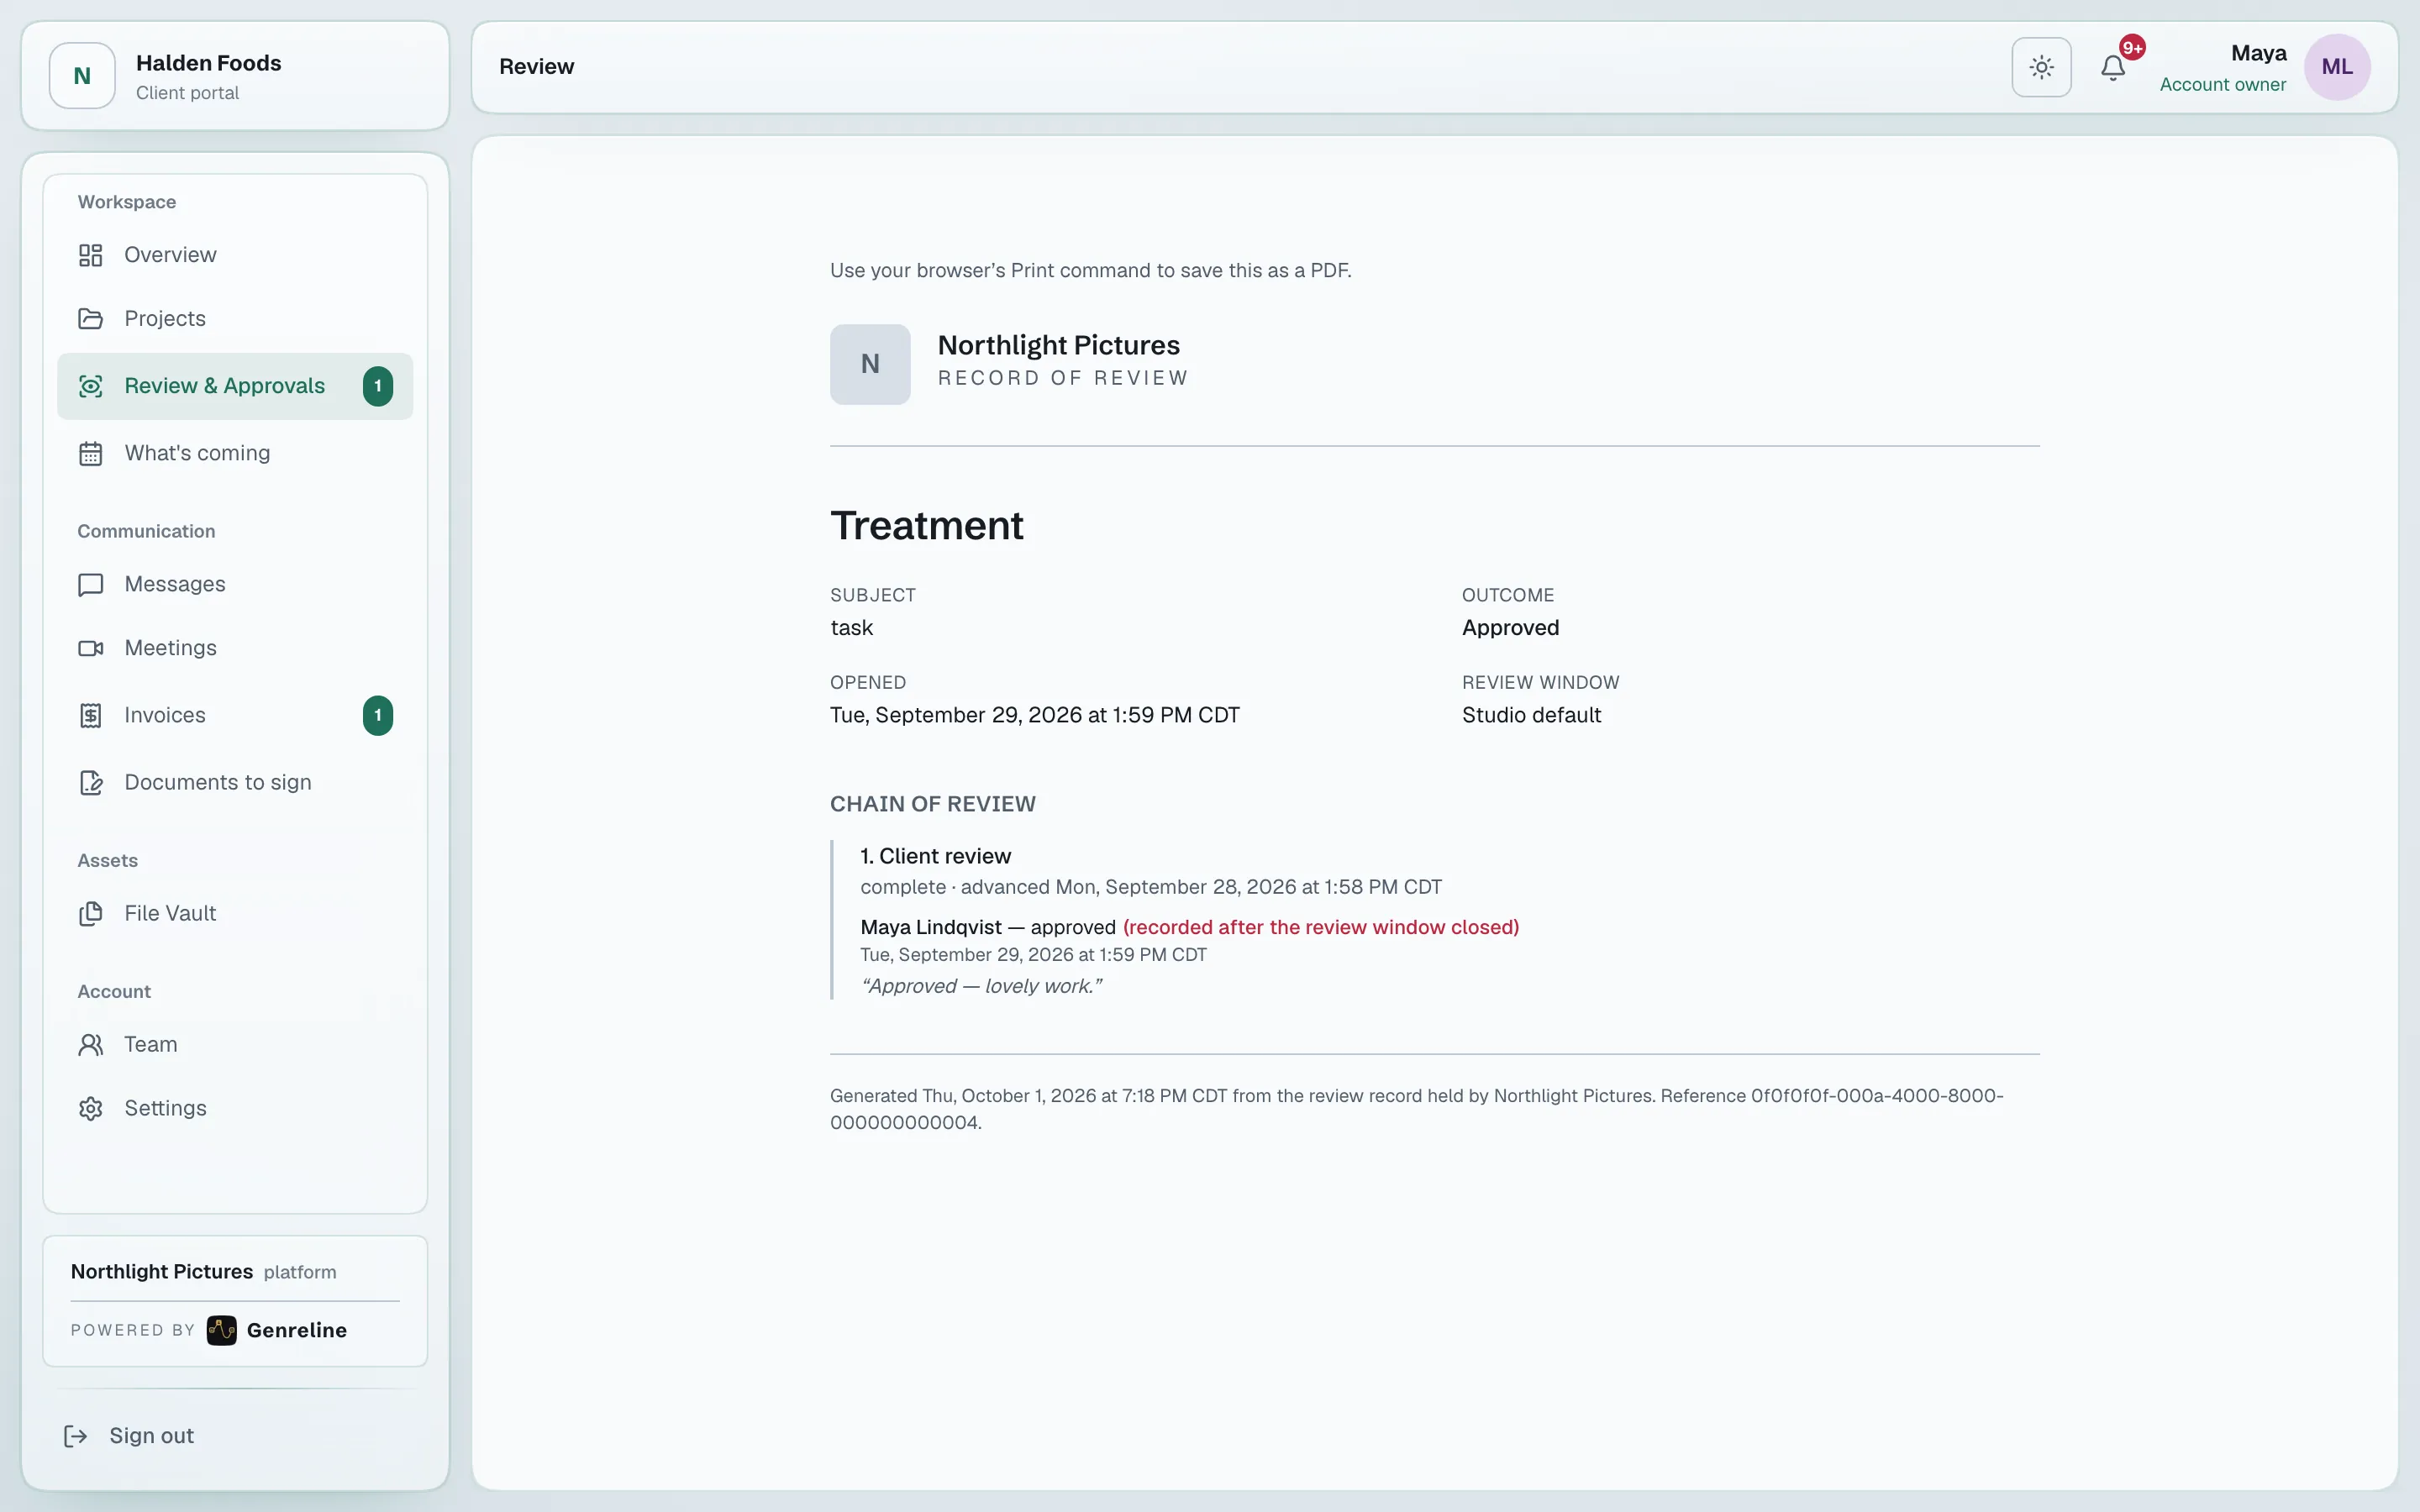Go to the Meetings section
The height and width of the screenshot is (1512, 2420).
coord(235,648)
